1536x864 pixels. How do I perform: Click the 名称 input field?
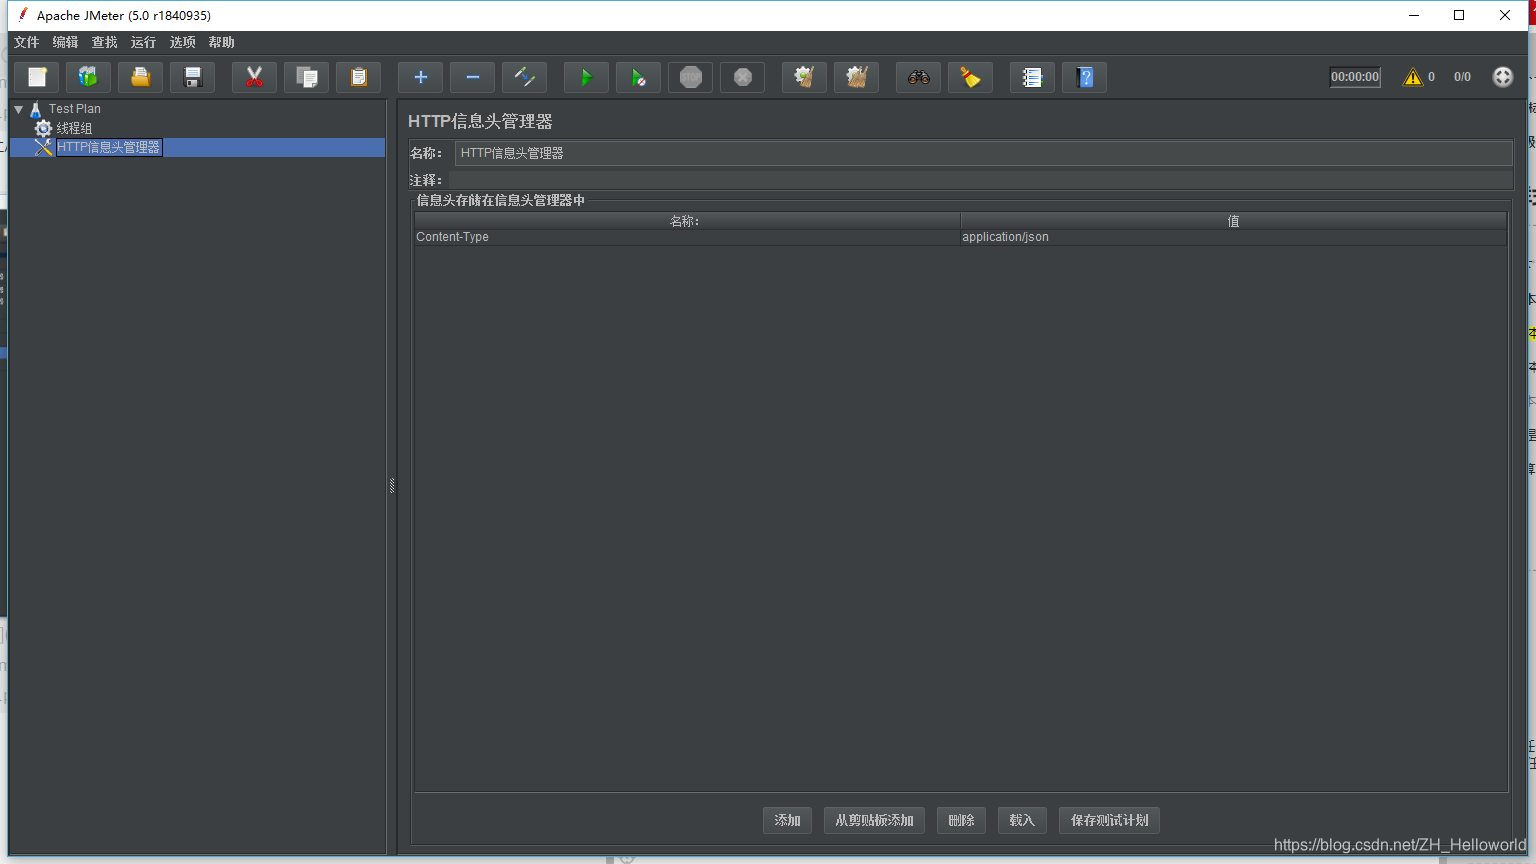[x=983, y=153]
